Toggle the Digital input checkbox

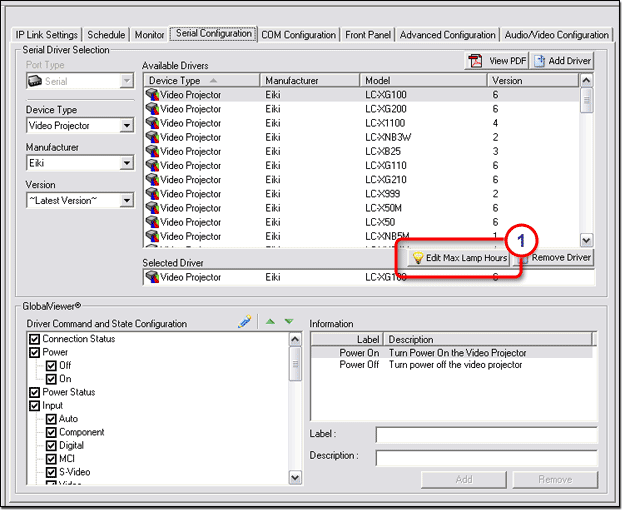51,446
